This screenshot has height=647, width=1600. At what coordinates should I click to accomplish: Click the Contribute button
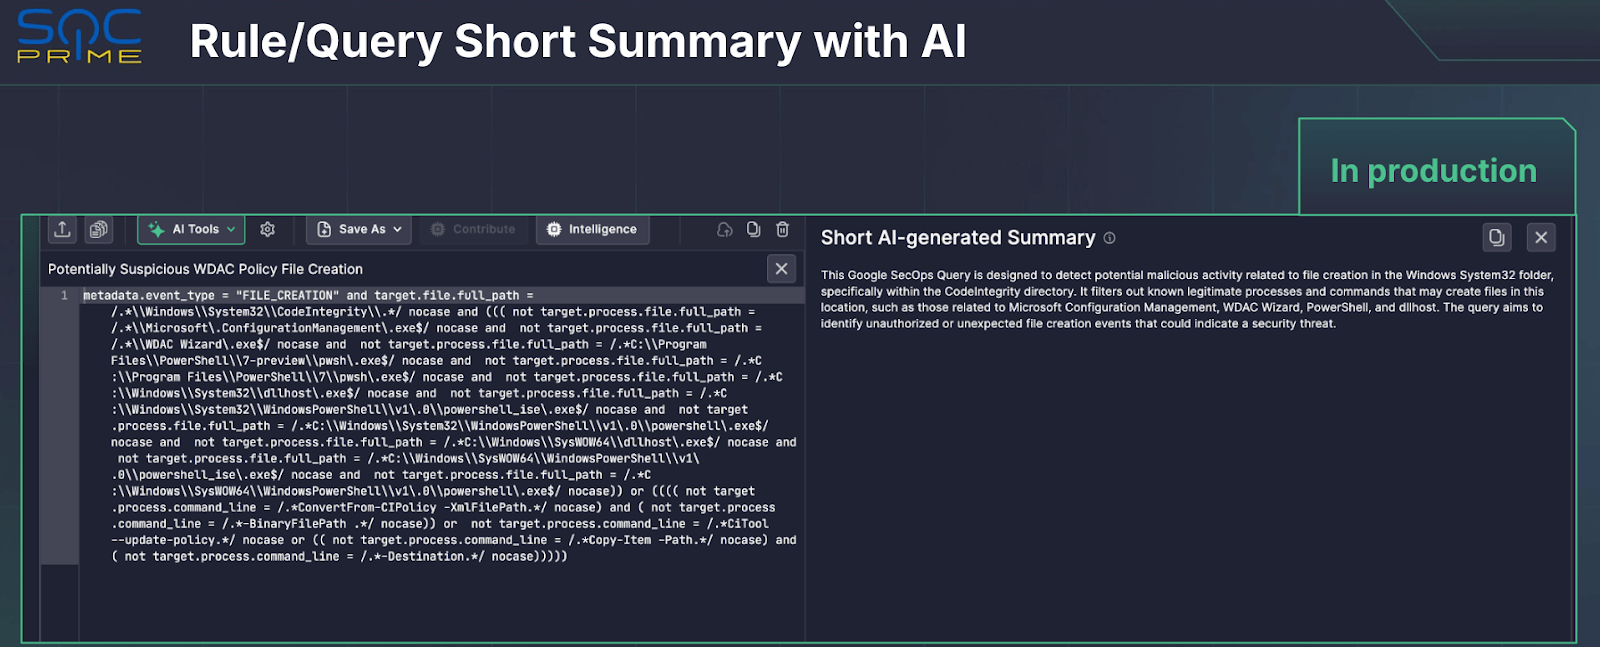(x=472, y=229)
